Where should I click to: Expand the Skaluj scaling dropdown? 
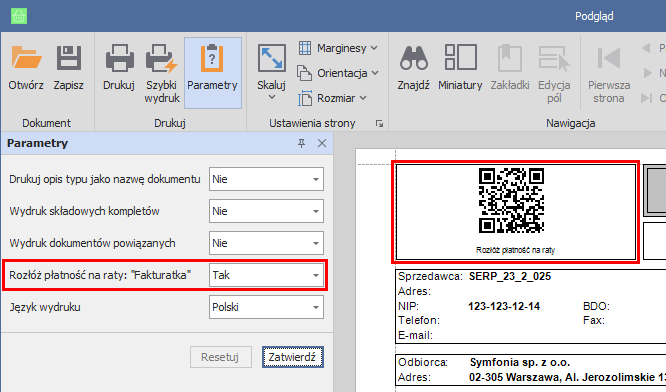(x=271, y=73)
